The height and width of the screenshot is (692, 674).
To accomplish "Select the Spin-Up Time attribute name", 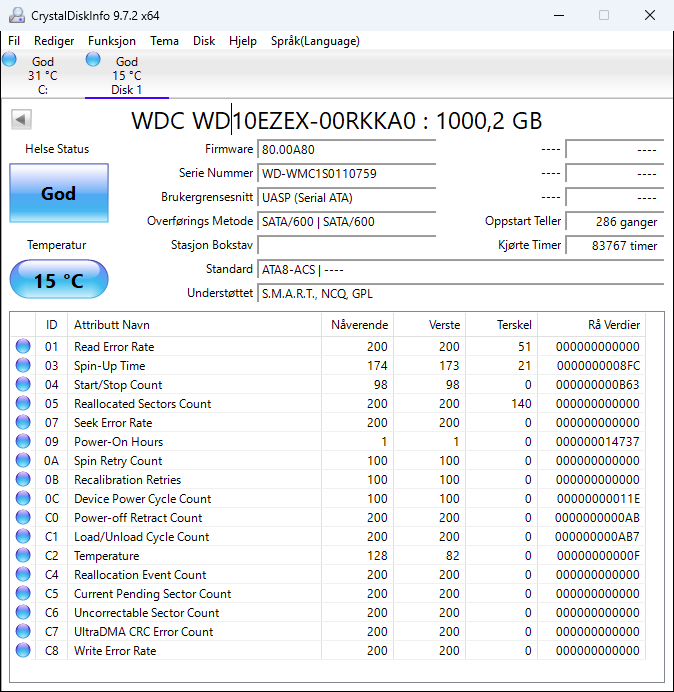I will point(109,366).
